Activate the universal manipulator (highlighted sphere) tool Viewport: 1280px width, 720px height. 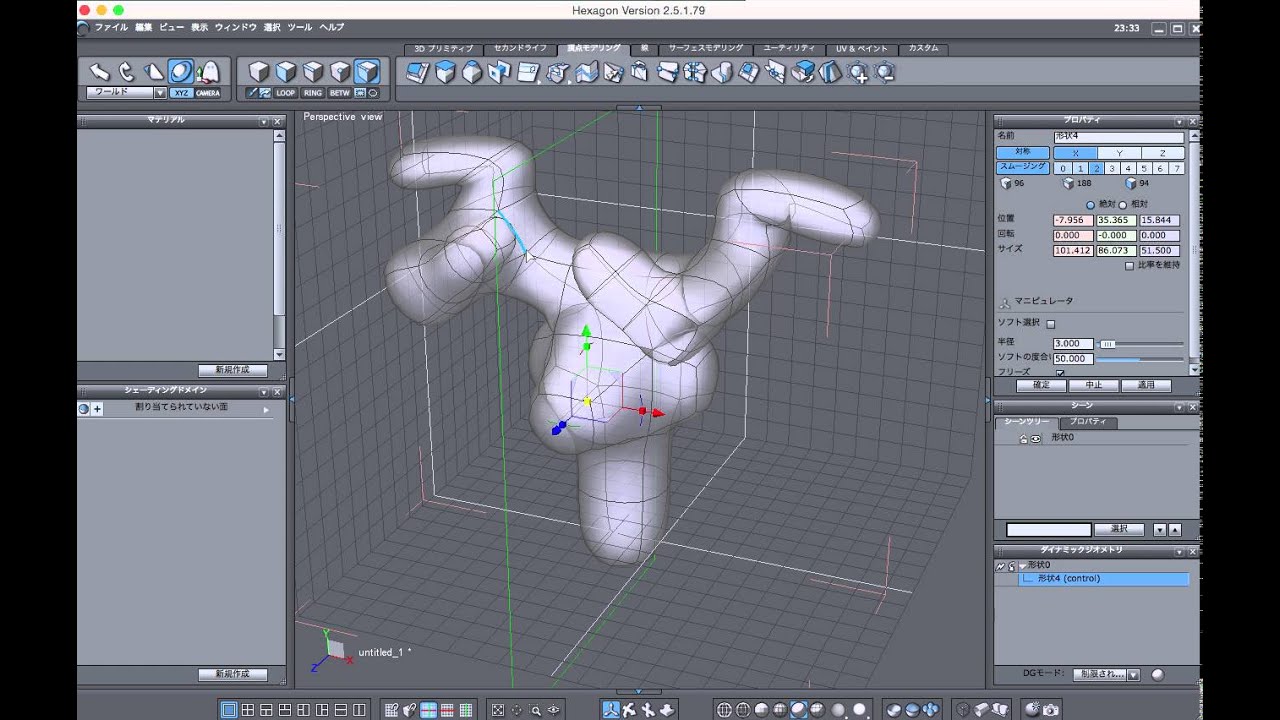point(181,71)
